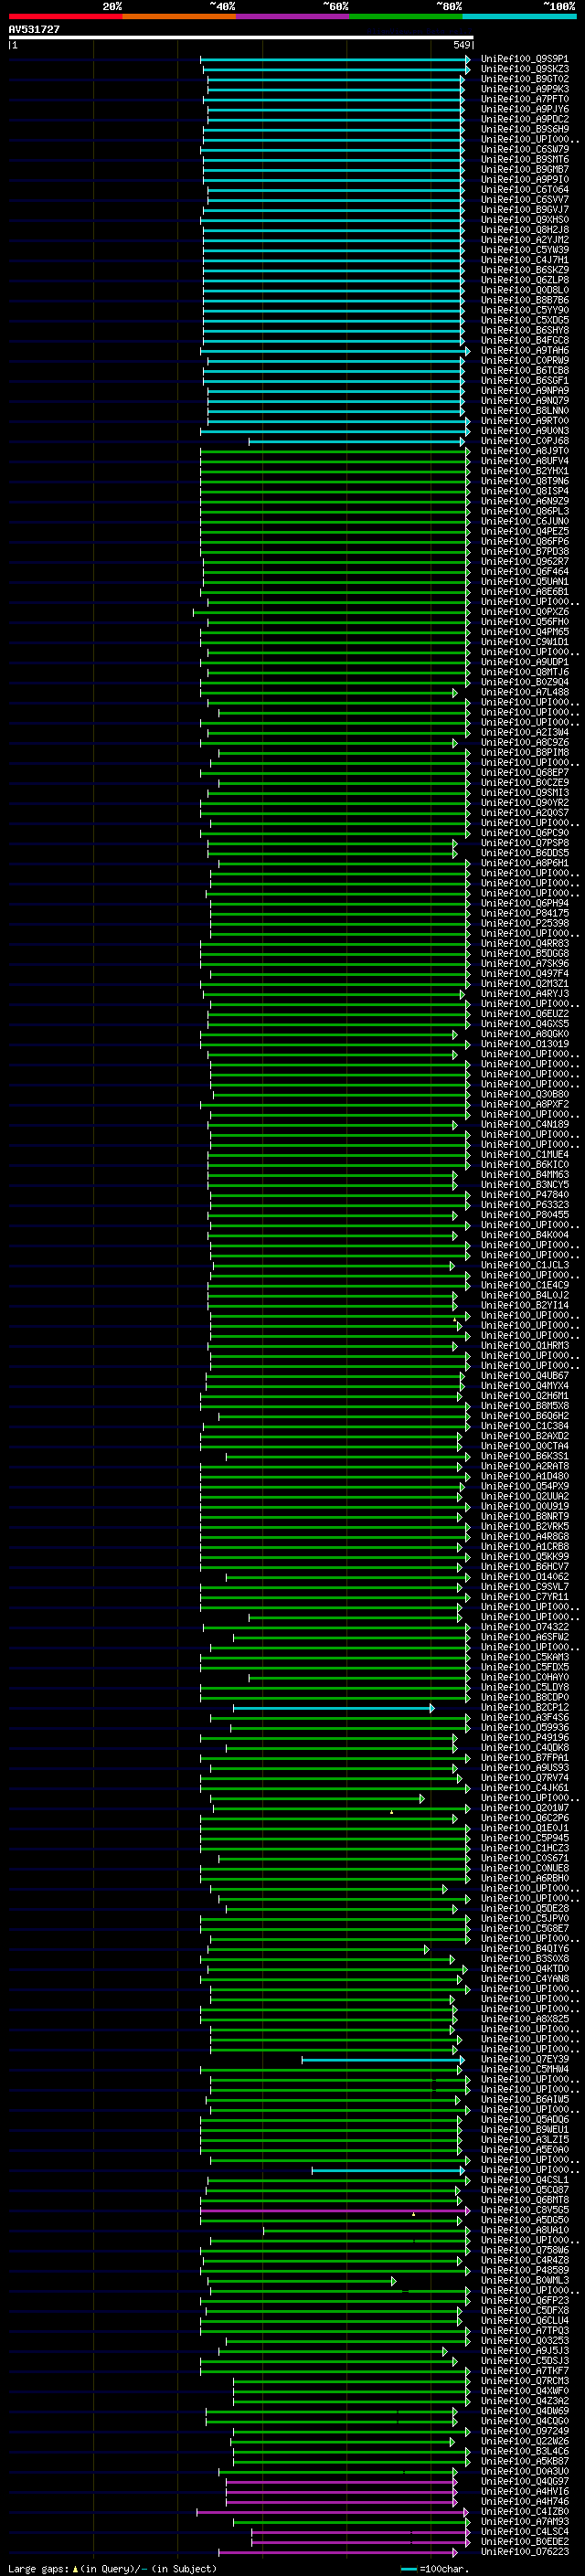Select the UniRef100_Q5KK99 label

524,1556
